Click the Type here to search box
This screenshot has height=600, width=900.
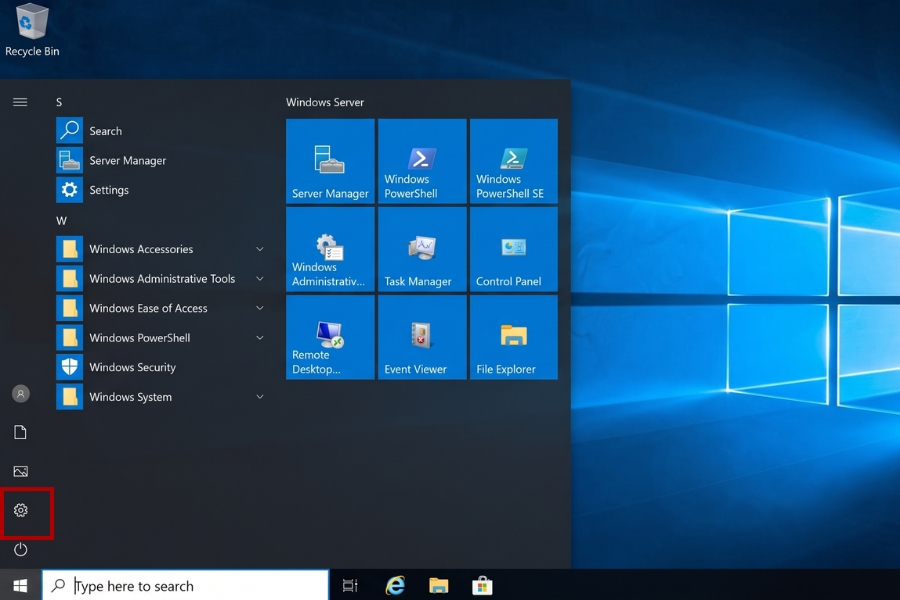186,585
